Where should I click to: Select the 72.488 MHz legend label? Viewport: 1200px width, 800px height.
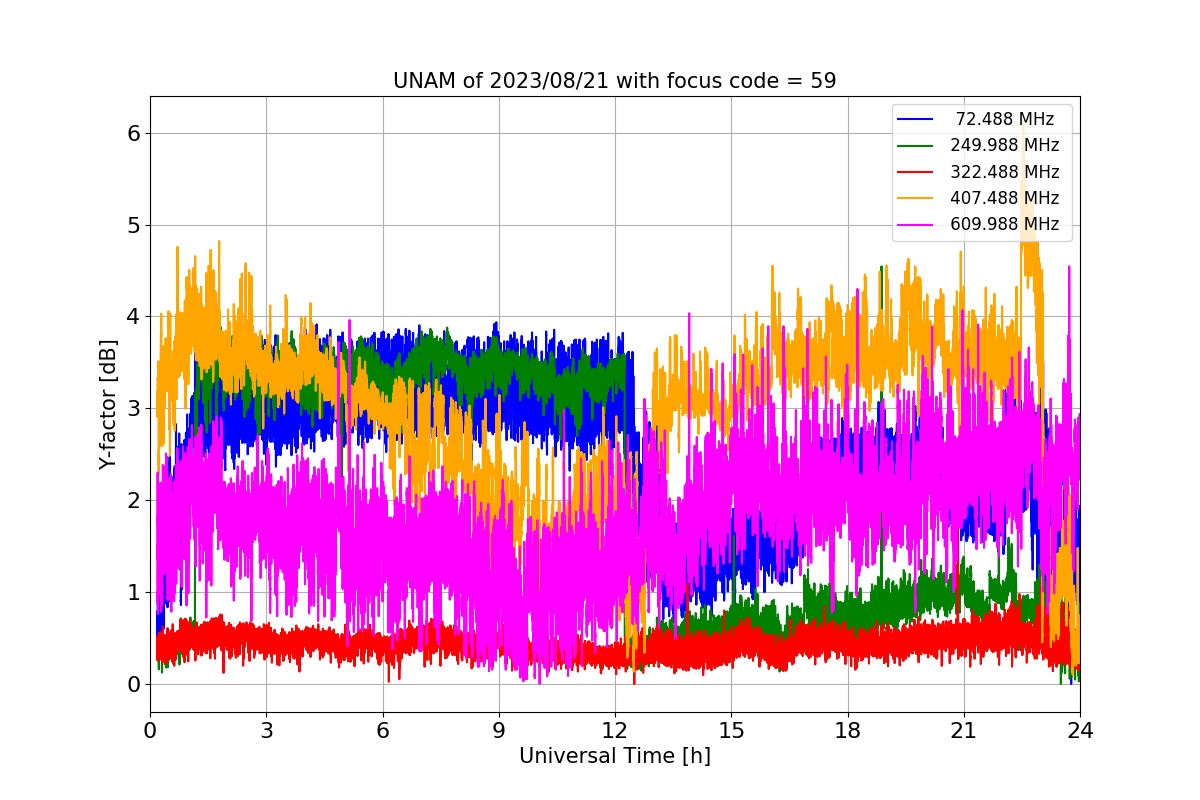[x=1005, y=120]
